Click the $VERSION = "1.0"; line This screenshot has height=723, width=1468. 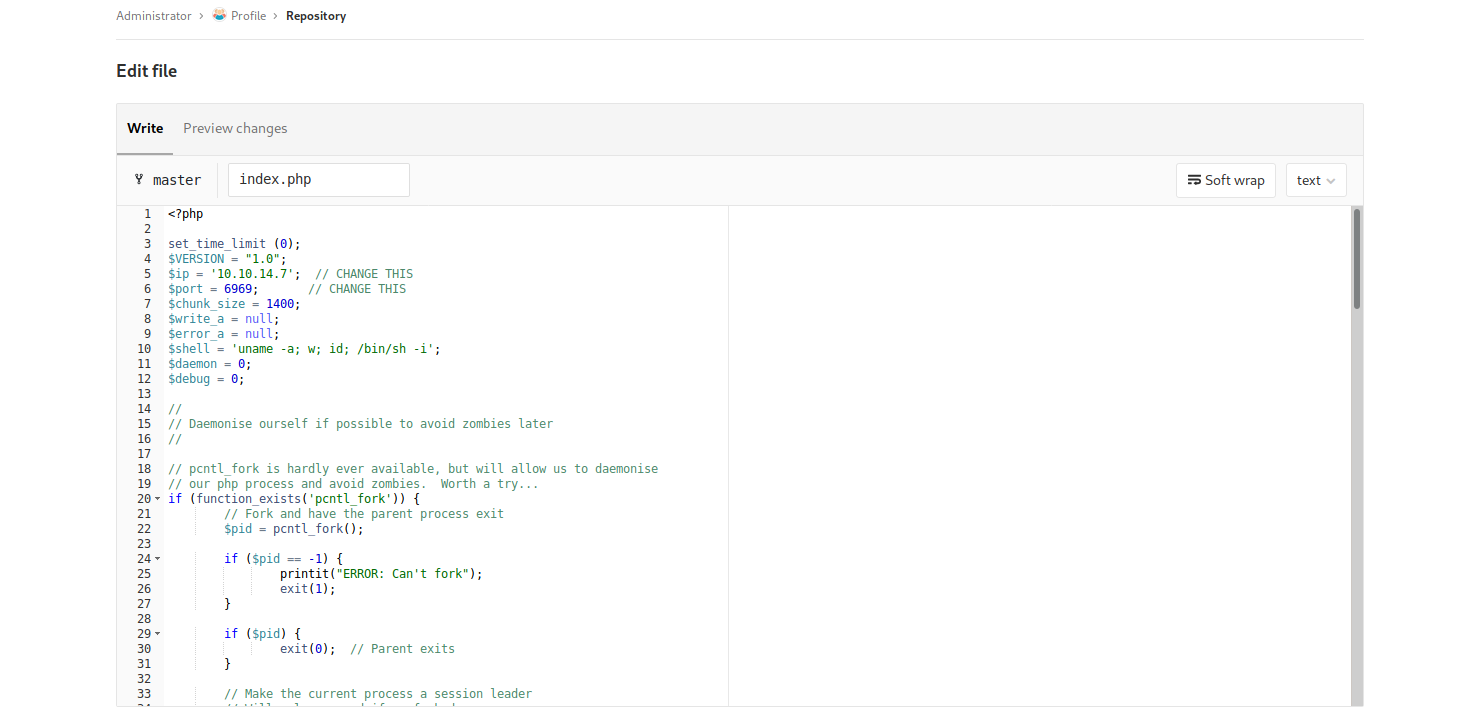(x=227, y=259)
